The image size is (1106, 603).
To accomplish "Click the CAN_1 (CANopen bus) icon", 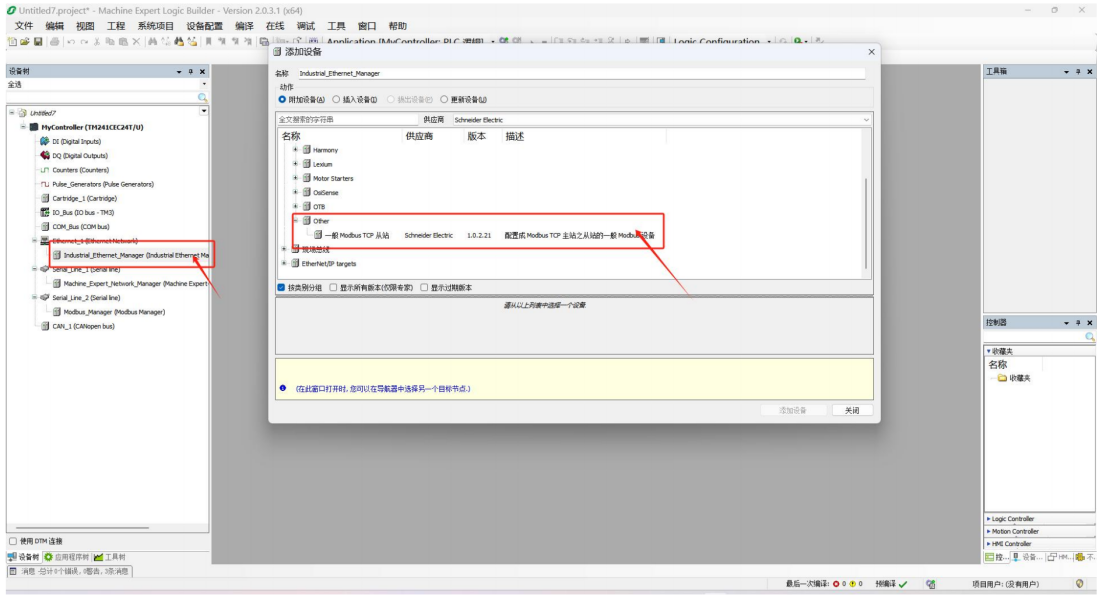I will pos(44,326).
